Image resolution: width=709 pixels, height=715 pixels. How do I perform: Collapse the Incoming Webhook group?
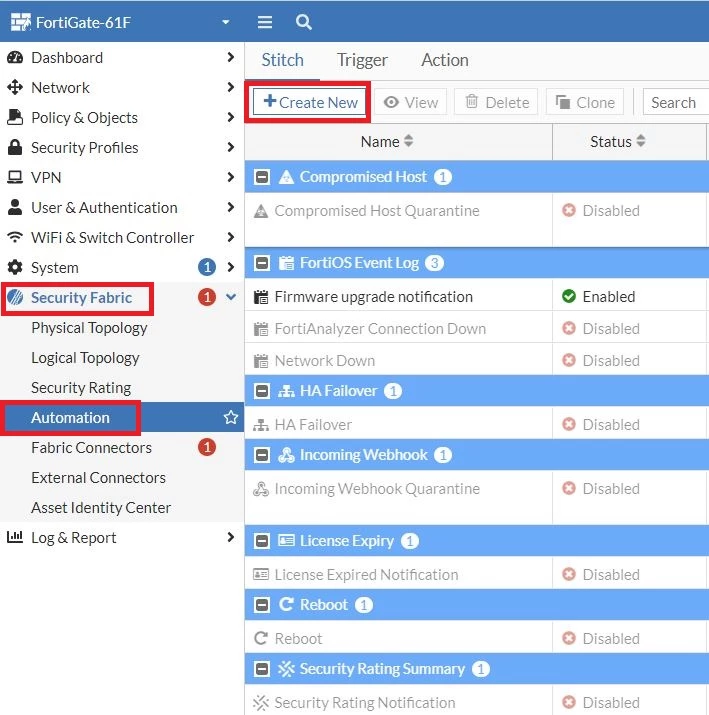(x=262, y=455)
